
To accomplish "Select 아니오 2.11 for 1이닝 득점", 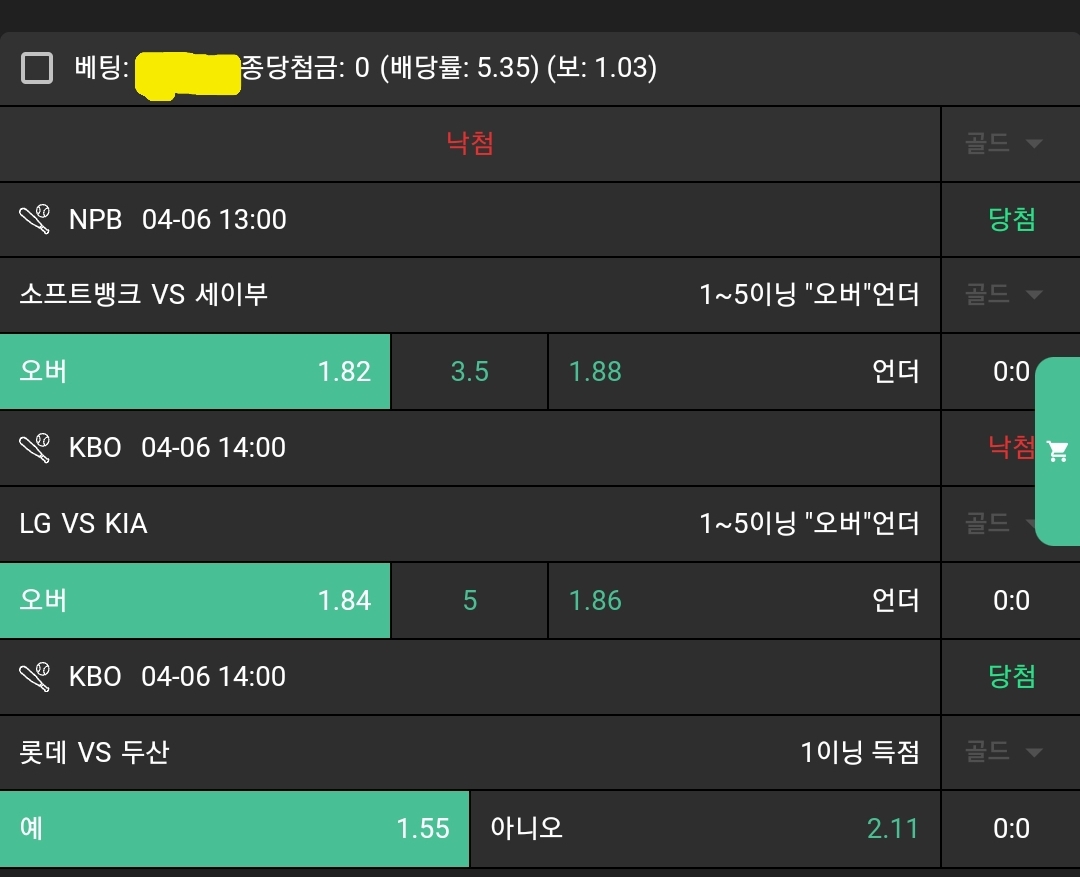I will (x=704, y=828).
